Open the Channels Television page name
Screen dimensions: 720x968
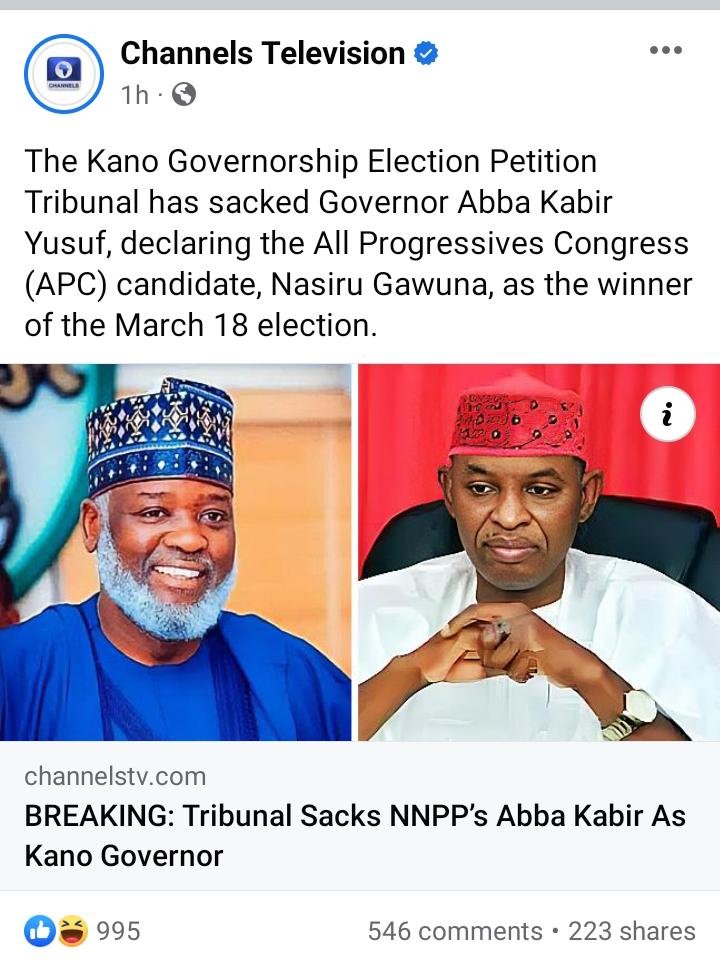pyautogui.click(x=262, y=53)
